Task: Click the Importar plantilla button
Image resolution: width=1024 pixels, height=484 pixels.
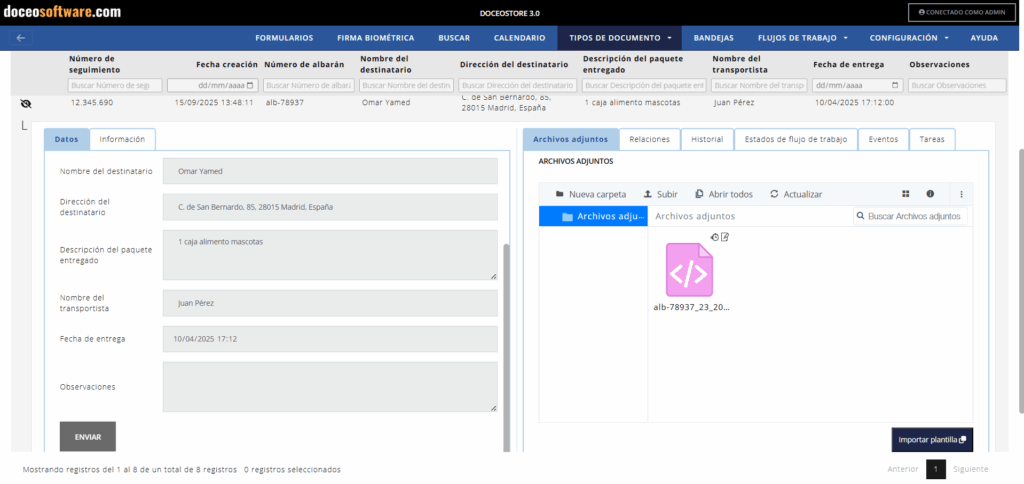Action: (x=931, y=440)
